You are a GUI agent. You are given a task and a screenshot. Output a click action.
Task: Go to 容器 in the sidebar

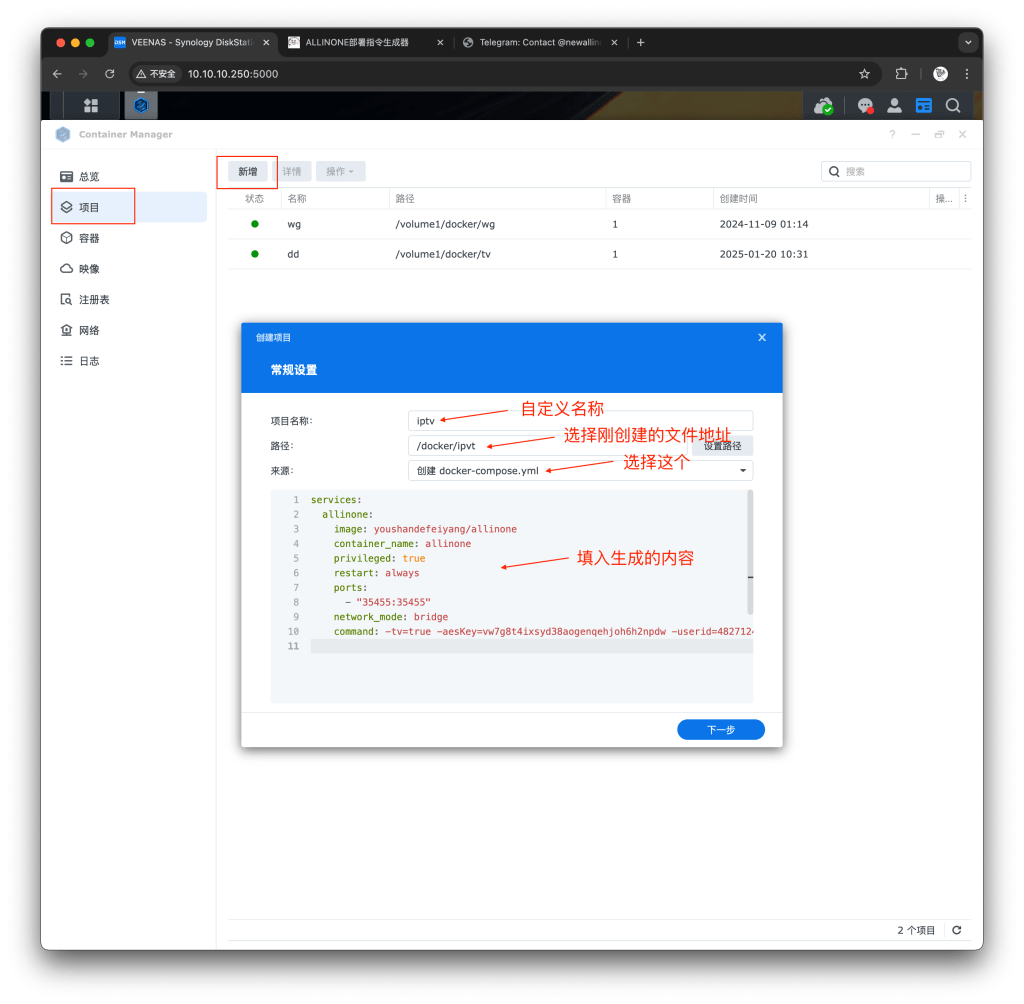coord(89,238)
